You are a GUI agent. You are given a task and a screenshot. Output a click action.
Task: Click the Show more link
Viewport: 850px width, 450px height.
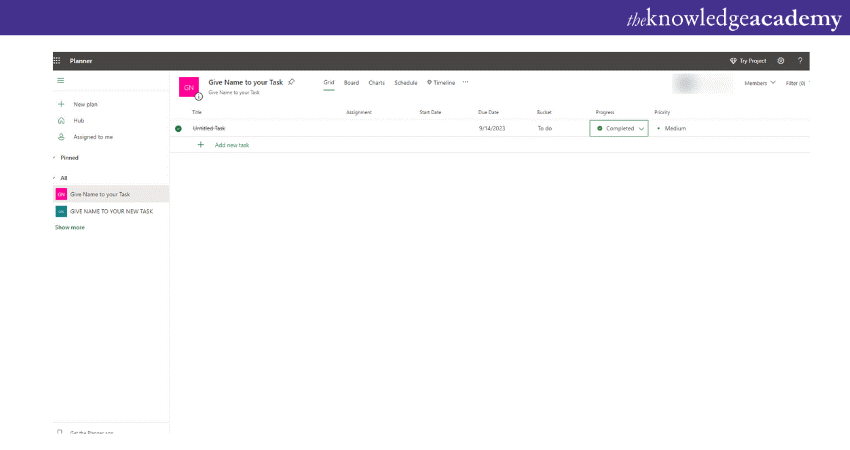[70, 227]
